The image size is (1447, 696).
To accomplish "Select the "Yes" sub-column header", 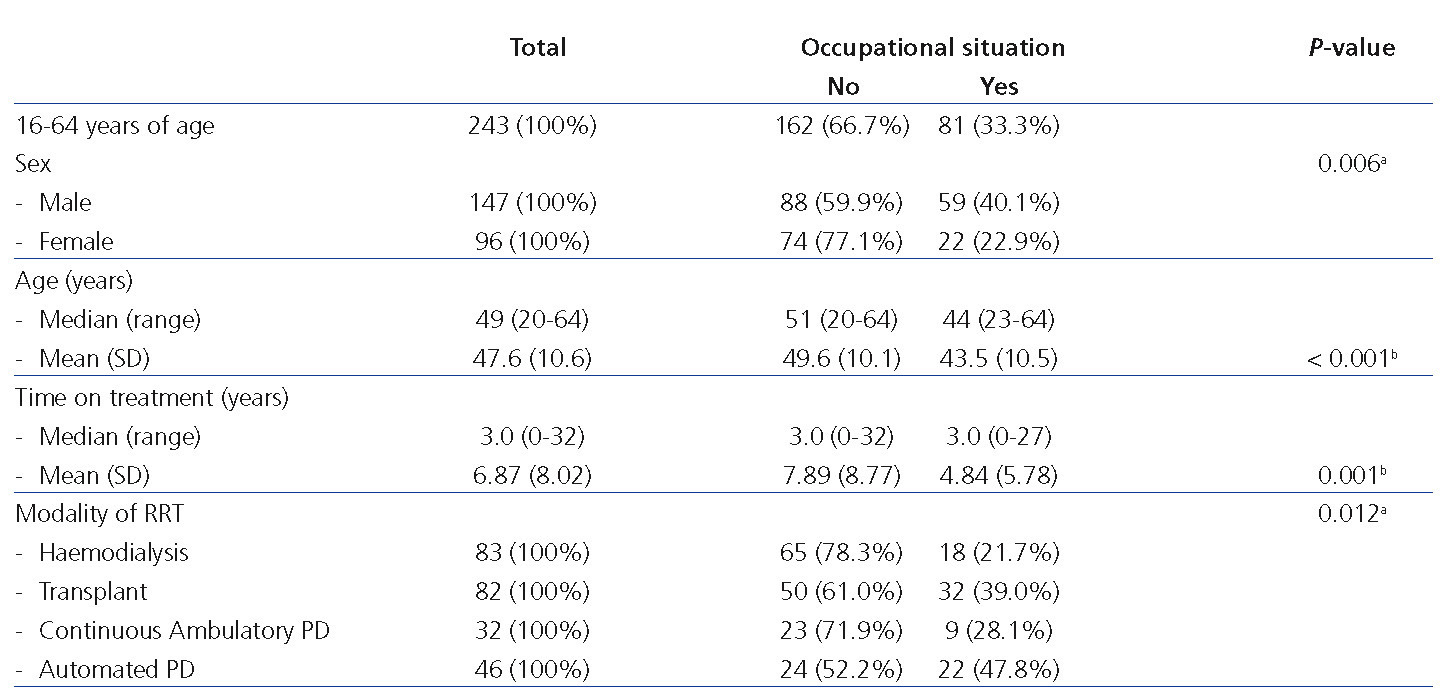I will pos(999,87).
